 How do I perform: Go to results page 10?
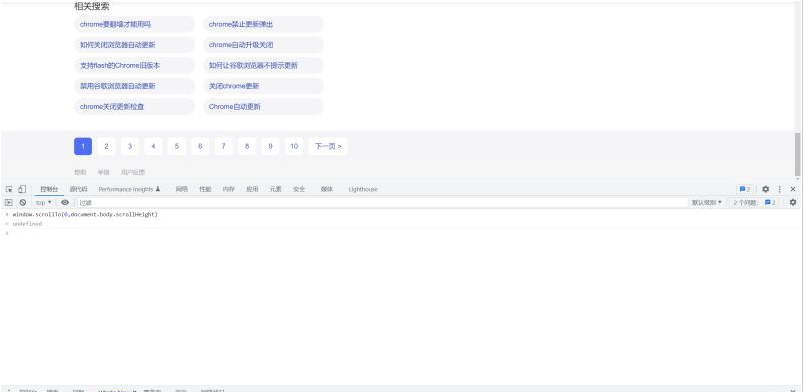click(294, 146)
